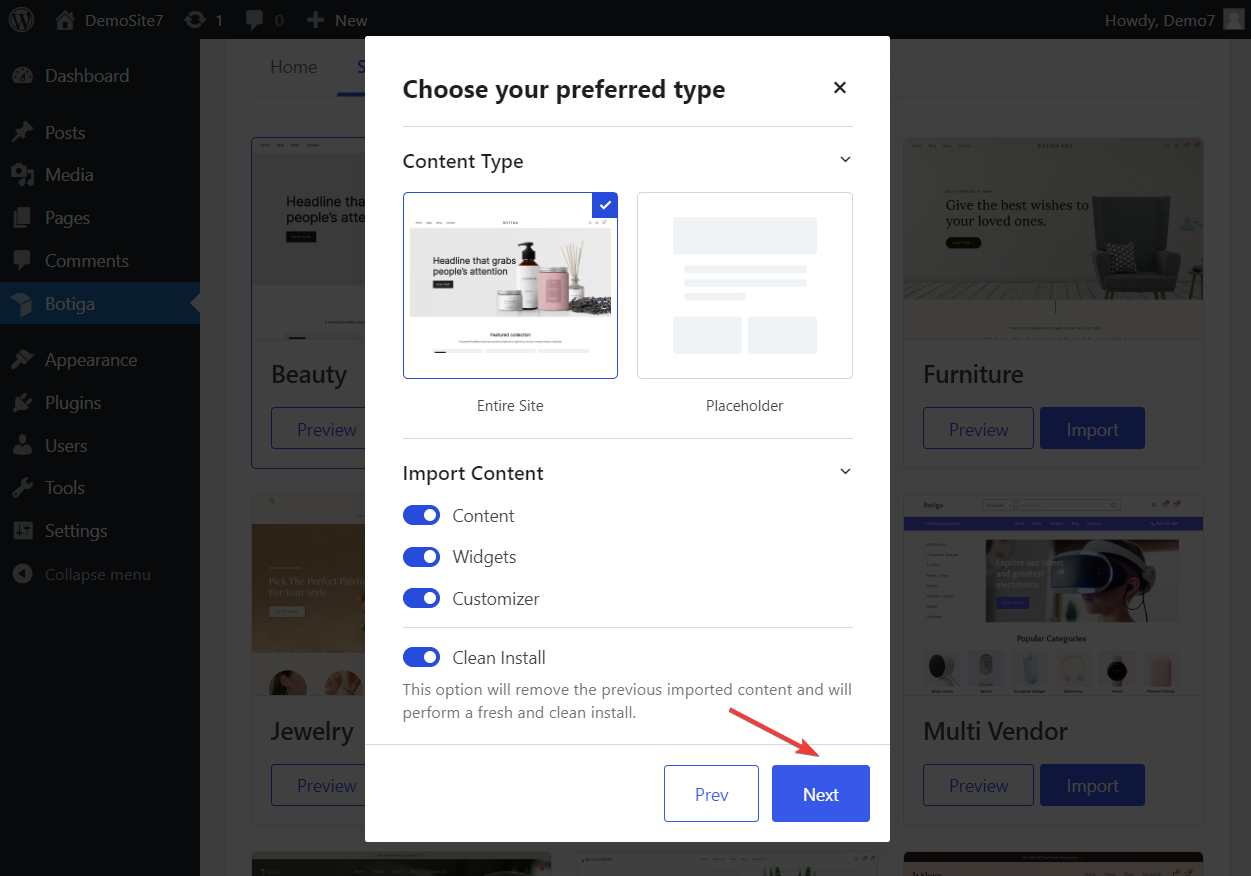Screen dimensions: 1251x876
Task: Open Pages in the sidebar
Action: (x=100, y=218)
